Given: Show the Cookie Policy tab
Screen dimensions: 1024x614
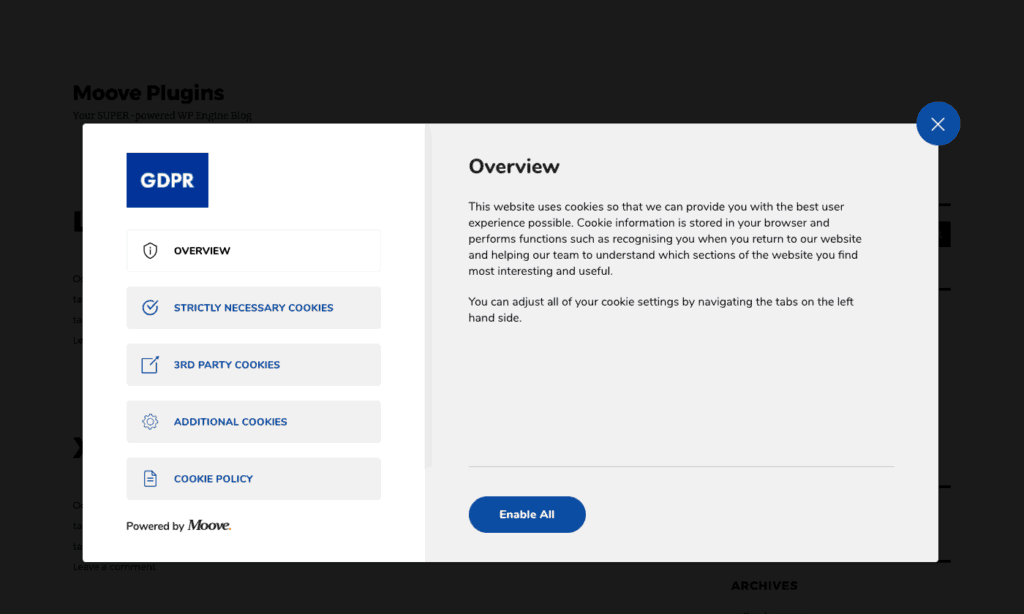Looking at the screenshot, I should [253, 479].
